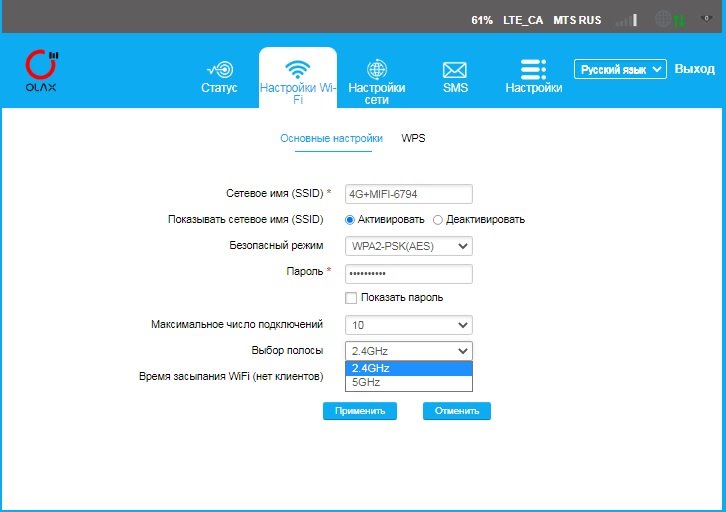The height and width of the screenshot is (512, 726).
Task: Click the internet connection globe status icon
Action: point(663,19)
